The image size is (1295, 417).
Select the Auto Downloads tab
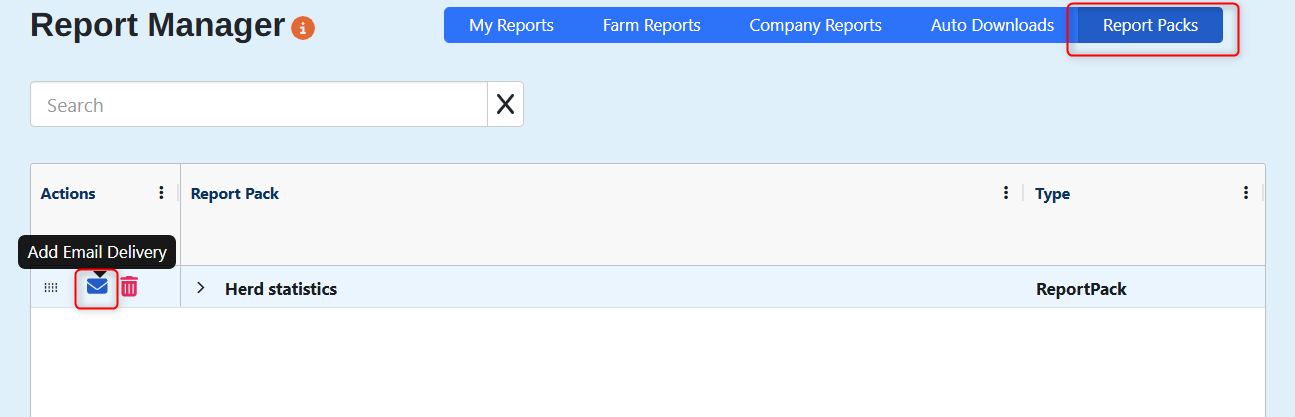(x=992, y=25)
